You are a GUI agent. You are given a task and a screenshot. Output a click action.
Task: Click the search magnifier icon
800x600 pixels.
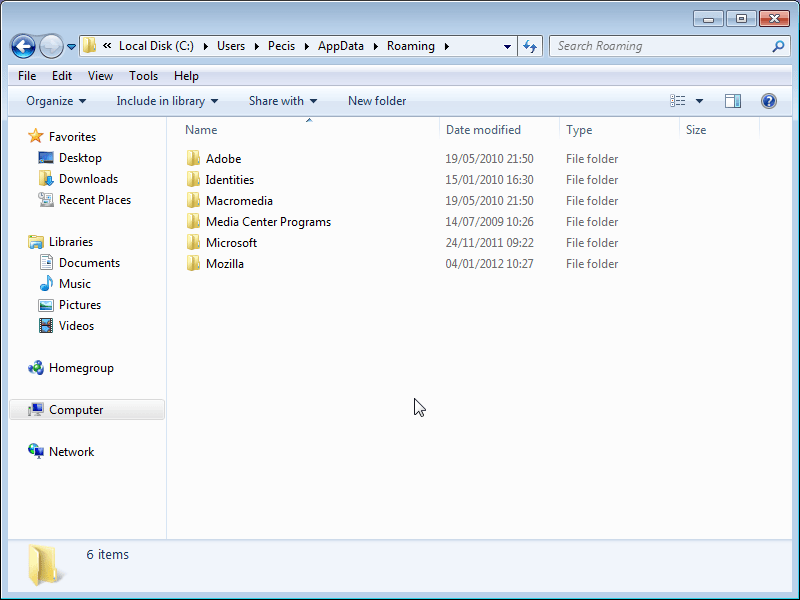(778, 46)
